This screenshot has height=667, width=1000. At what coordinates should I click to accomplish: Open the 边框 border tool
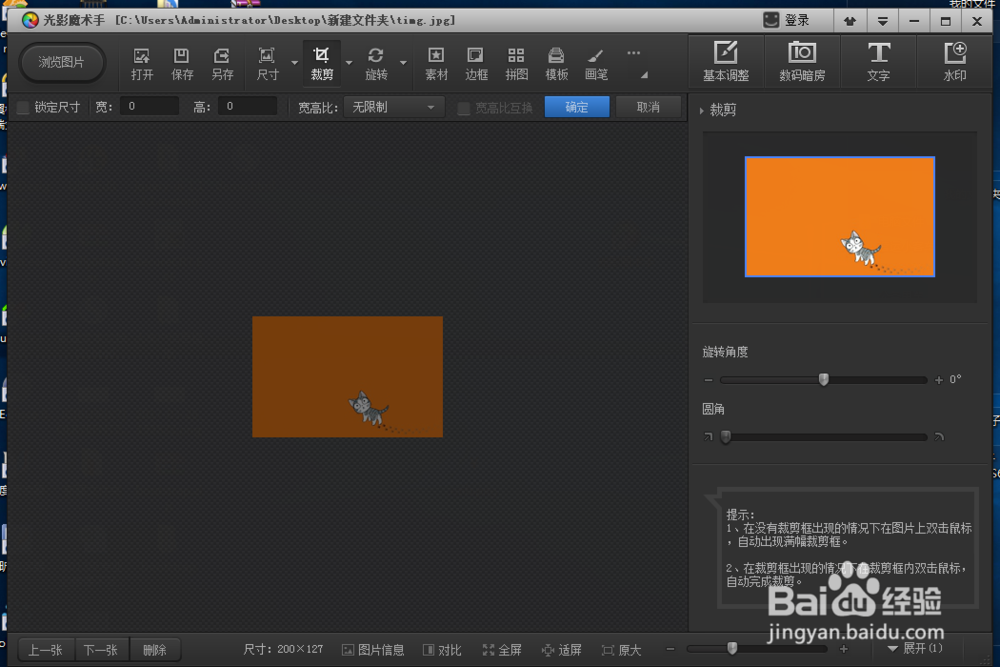tap(476, 64)
